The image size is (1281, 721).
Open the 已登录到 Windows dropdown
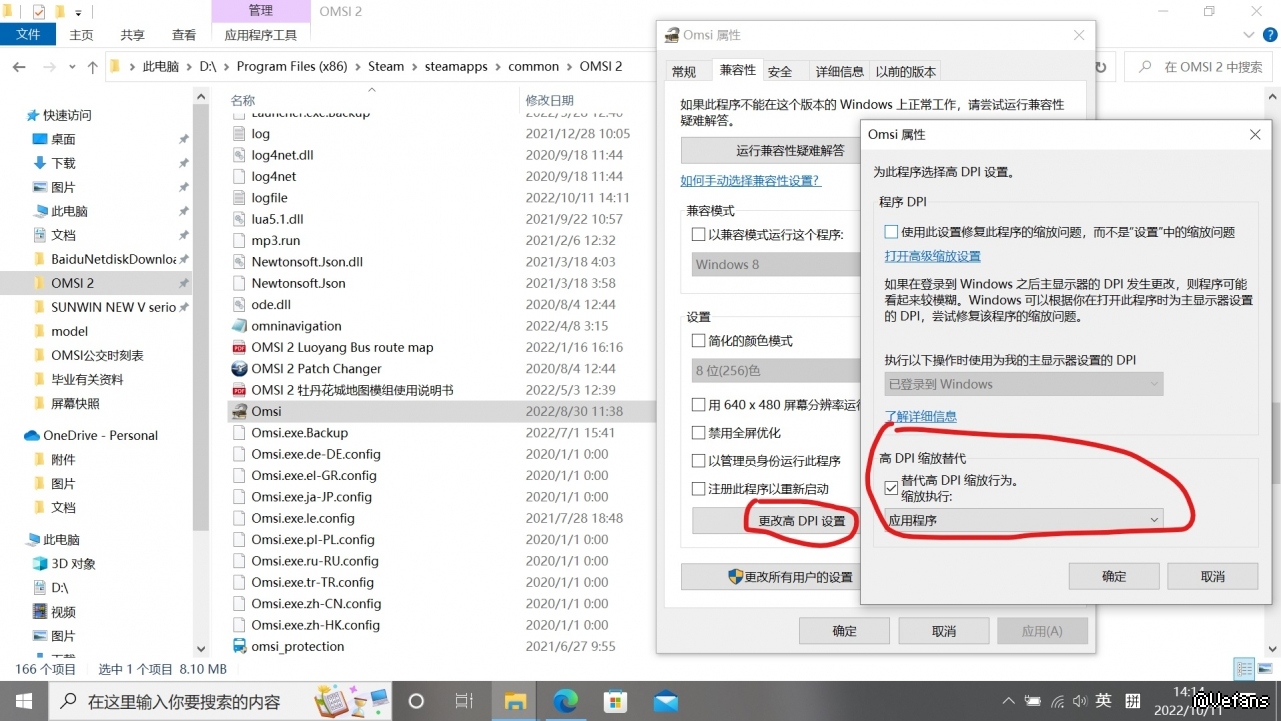coord(1024,384)
